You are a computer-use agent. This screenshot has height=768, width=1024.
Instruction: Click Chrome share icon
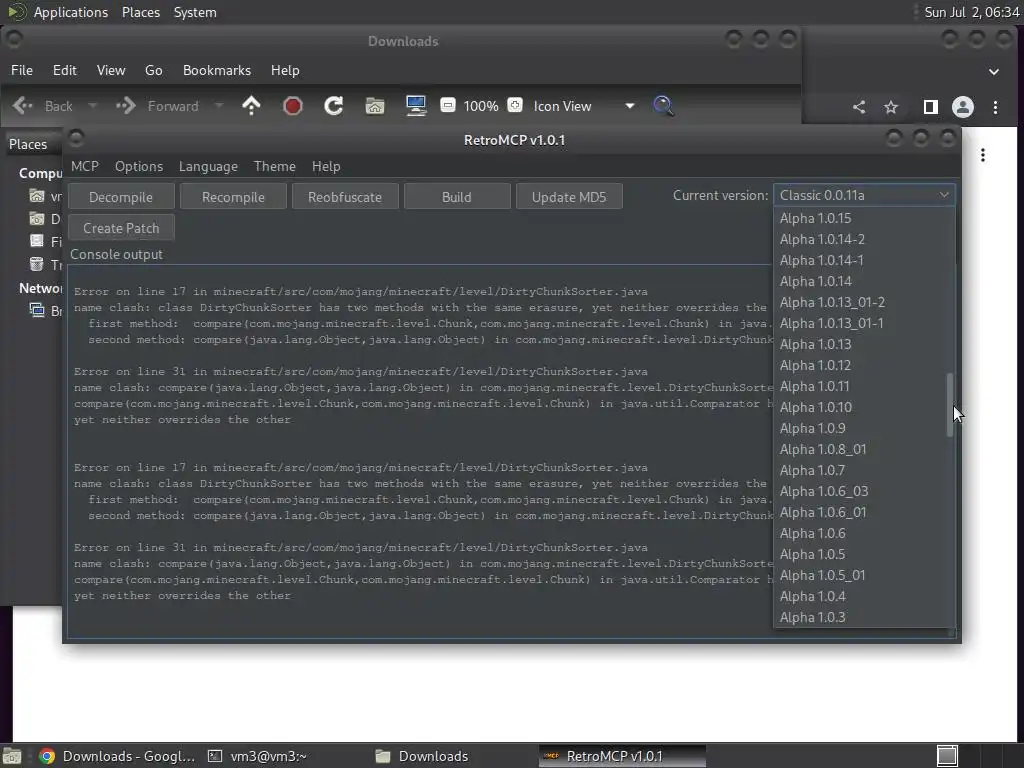pyautogui.click(x=859, y=107)
